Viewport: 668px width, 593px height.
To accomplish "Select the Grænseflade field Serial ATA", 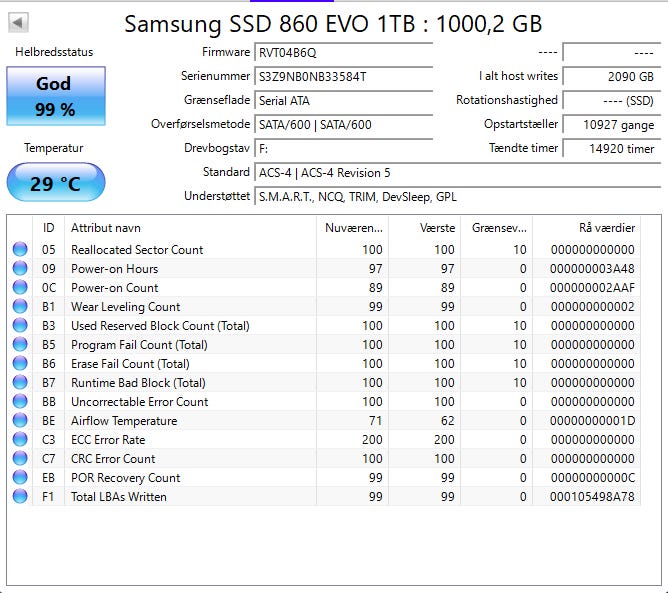I will (343, 101).
